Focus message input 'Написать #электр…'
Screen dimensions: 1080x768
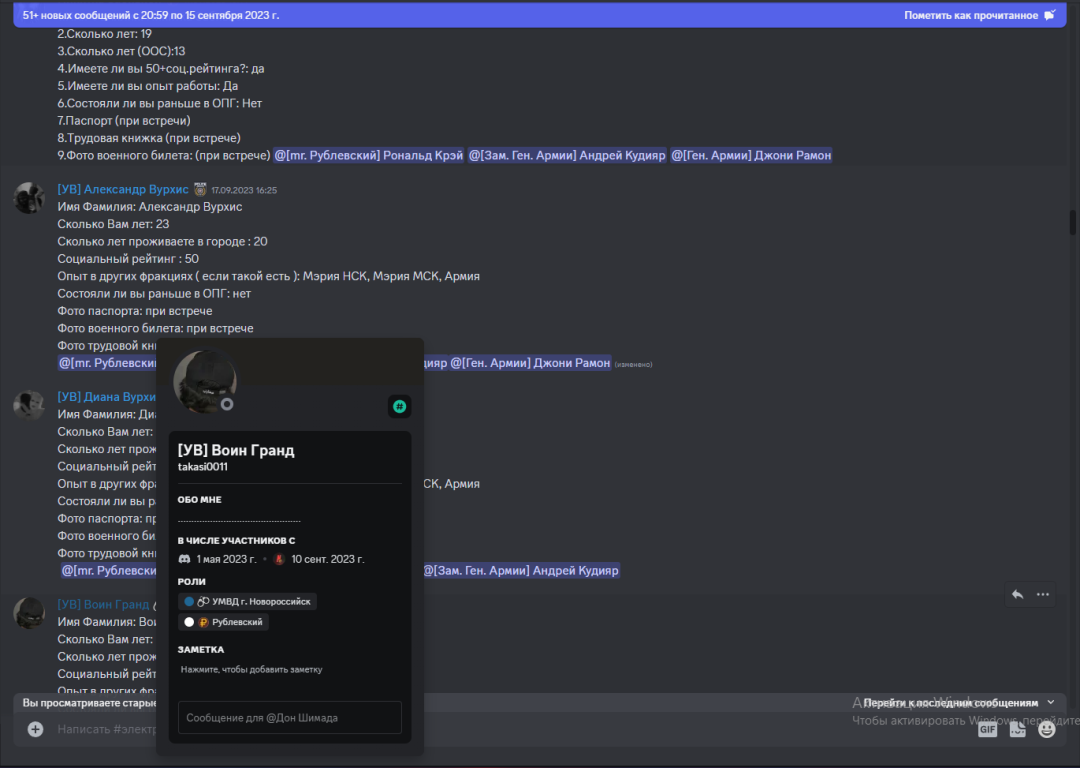click(107, 729)
